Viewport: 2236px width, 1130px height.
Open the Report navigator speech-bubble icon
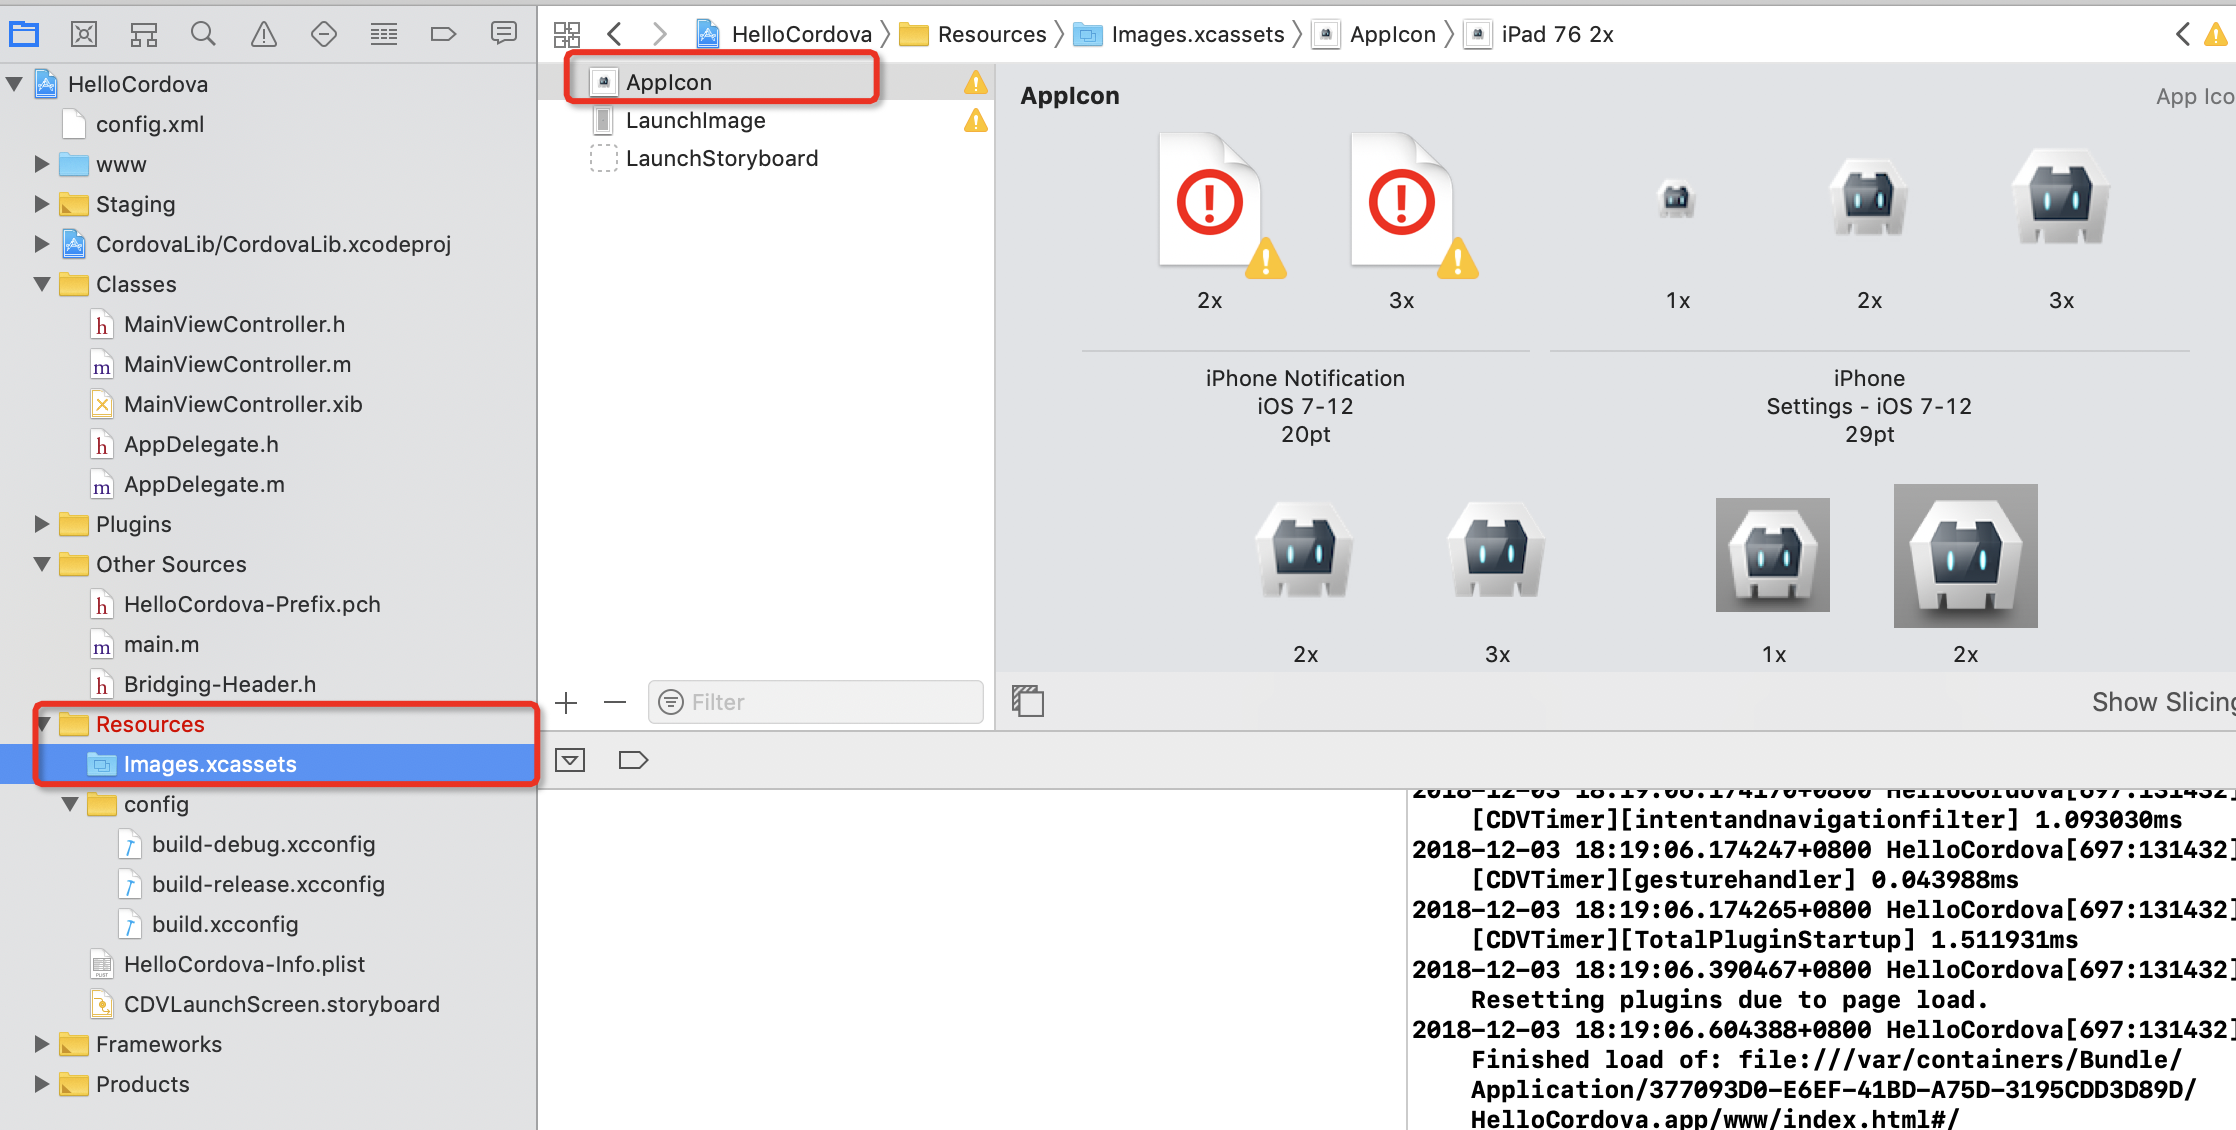(503, 34)
